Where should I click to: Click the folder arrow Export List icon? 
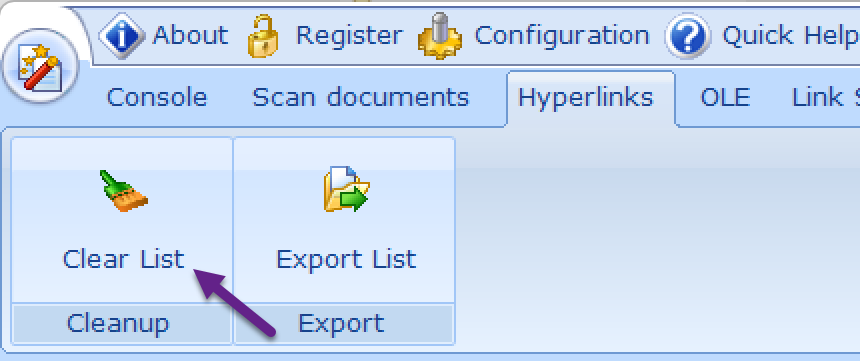346,190
